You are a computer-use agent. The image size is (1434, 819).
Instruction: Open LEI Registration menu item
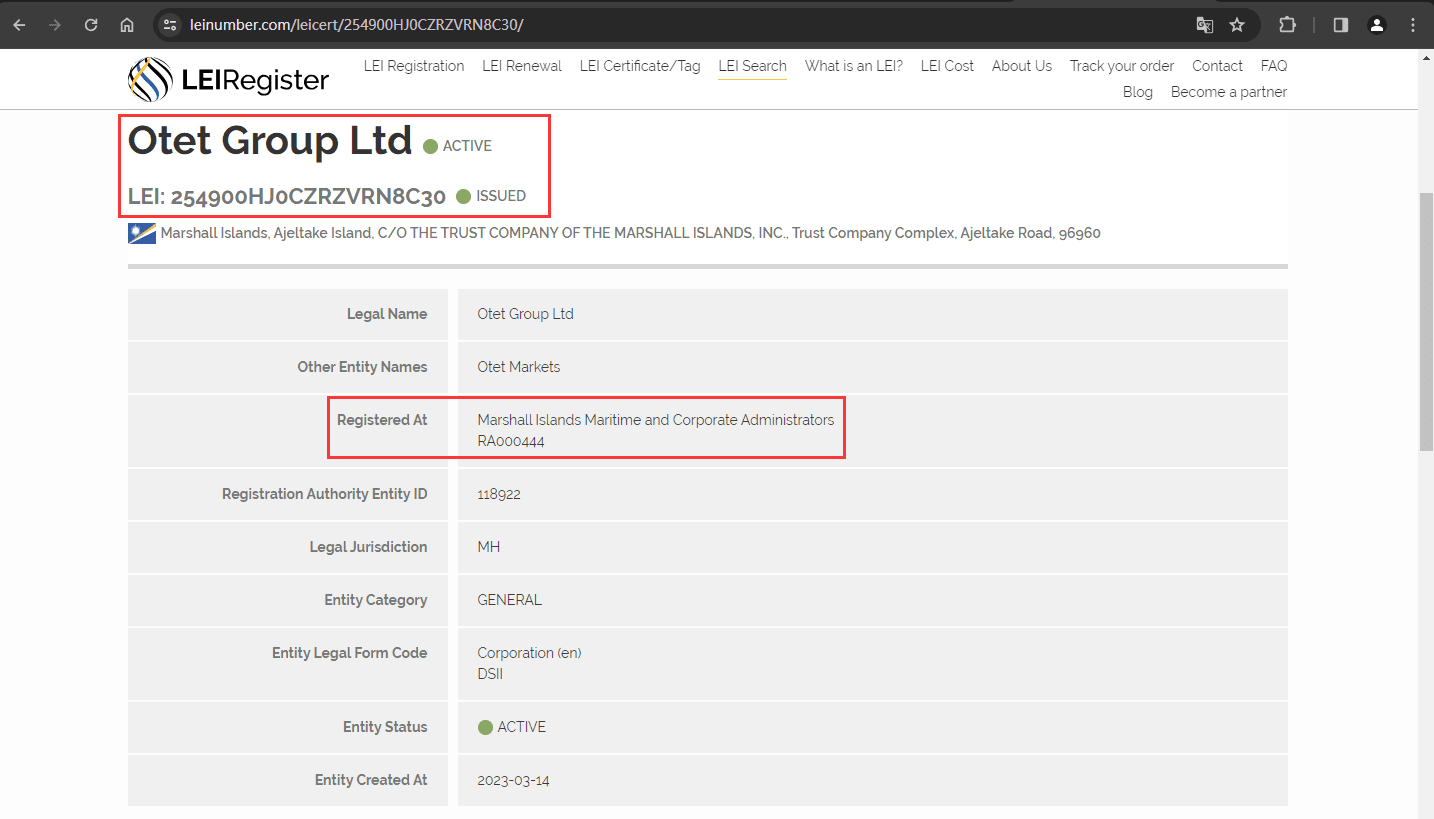(x=414, y=66)
